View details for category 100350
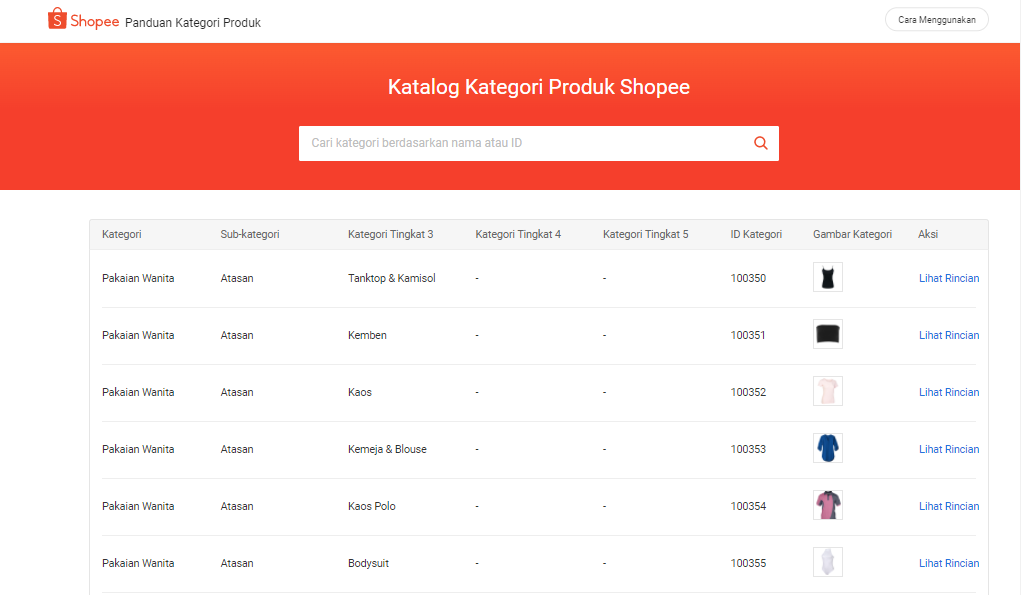Image resolution: width=1021 pixels, height=595 pixels. [949, 278]
